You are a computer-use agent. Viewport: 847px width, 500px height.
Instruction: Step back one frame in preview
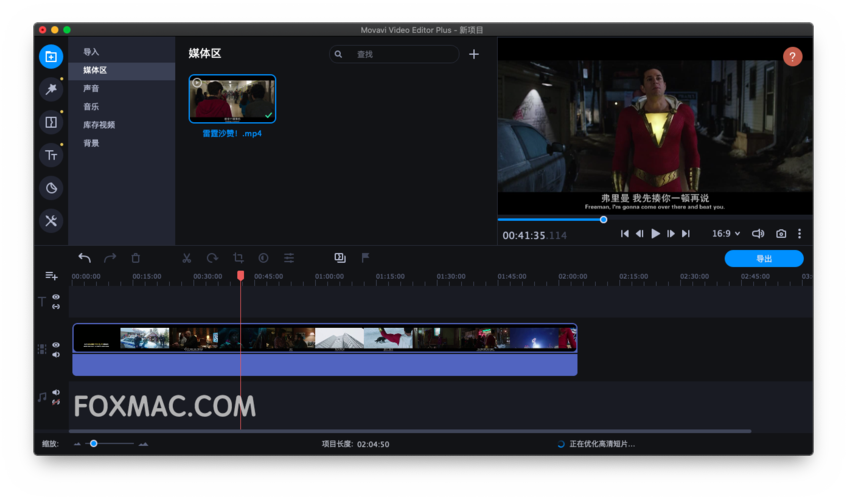[640, 234]
